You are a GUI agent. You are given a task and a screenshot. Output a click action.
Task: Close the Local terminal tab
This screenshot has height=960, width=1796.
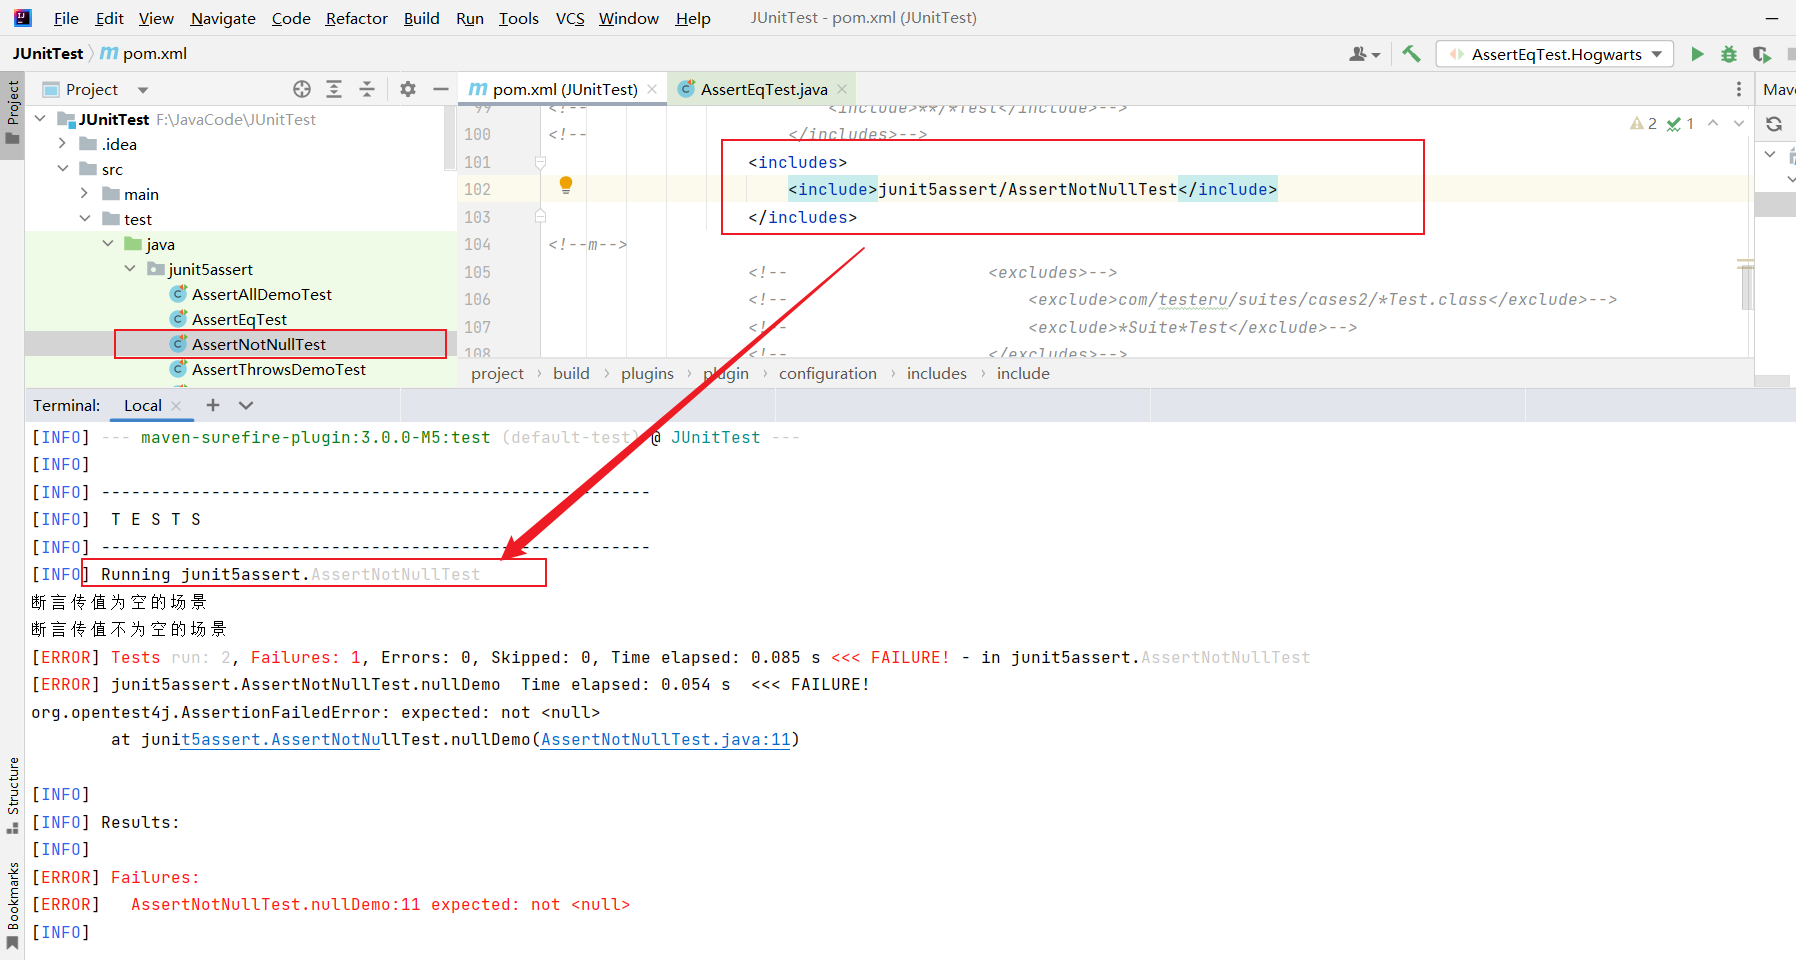tap(177, 405)
